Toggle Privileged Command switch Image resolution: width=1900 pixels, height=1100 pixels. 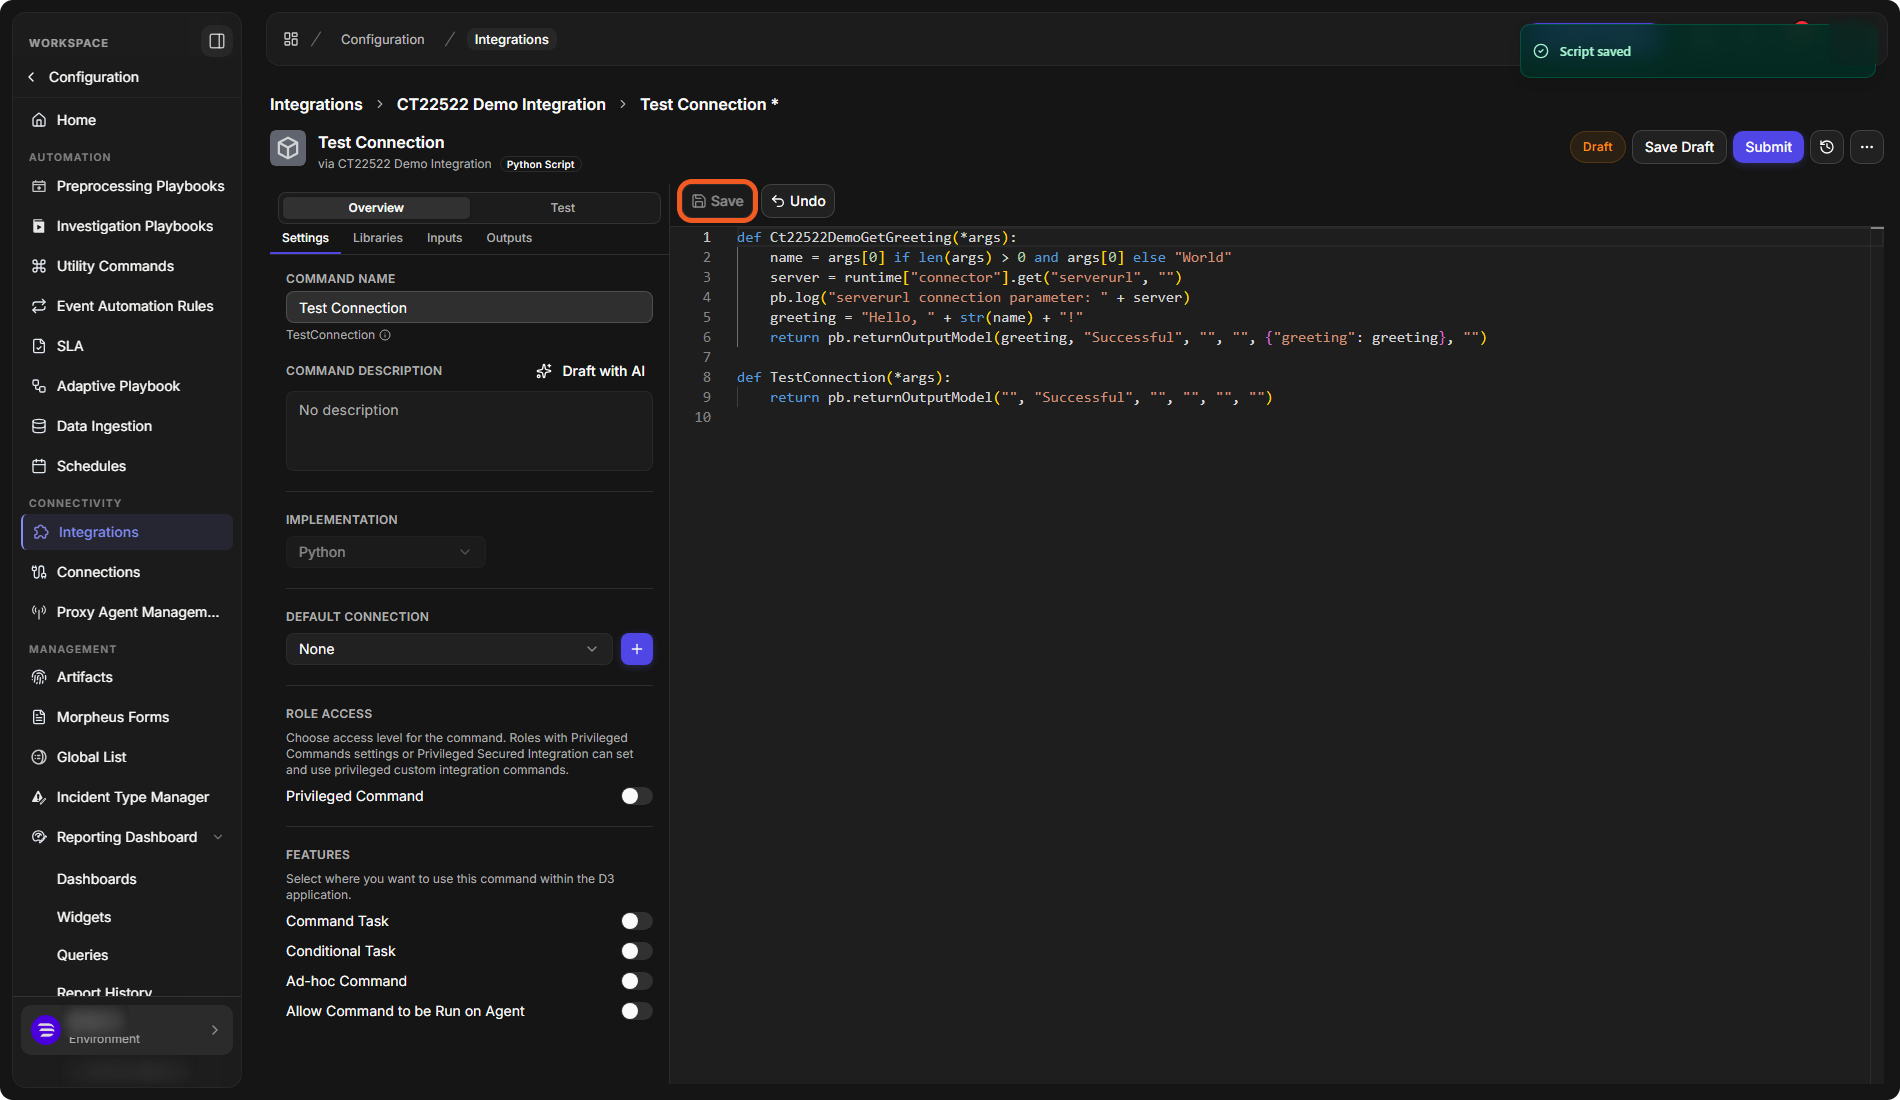(x=636, y=796)
